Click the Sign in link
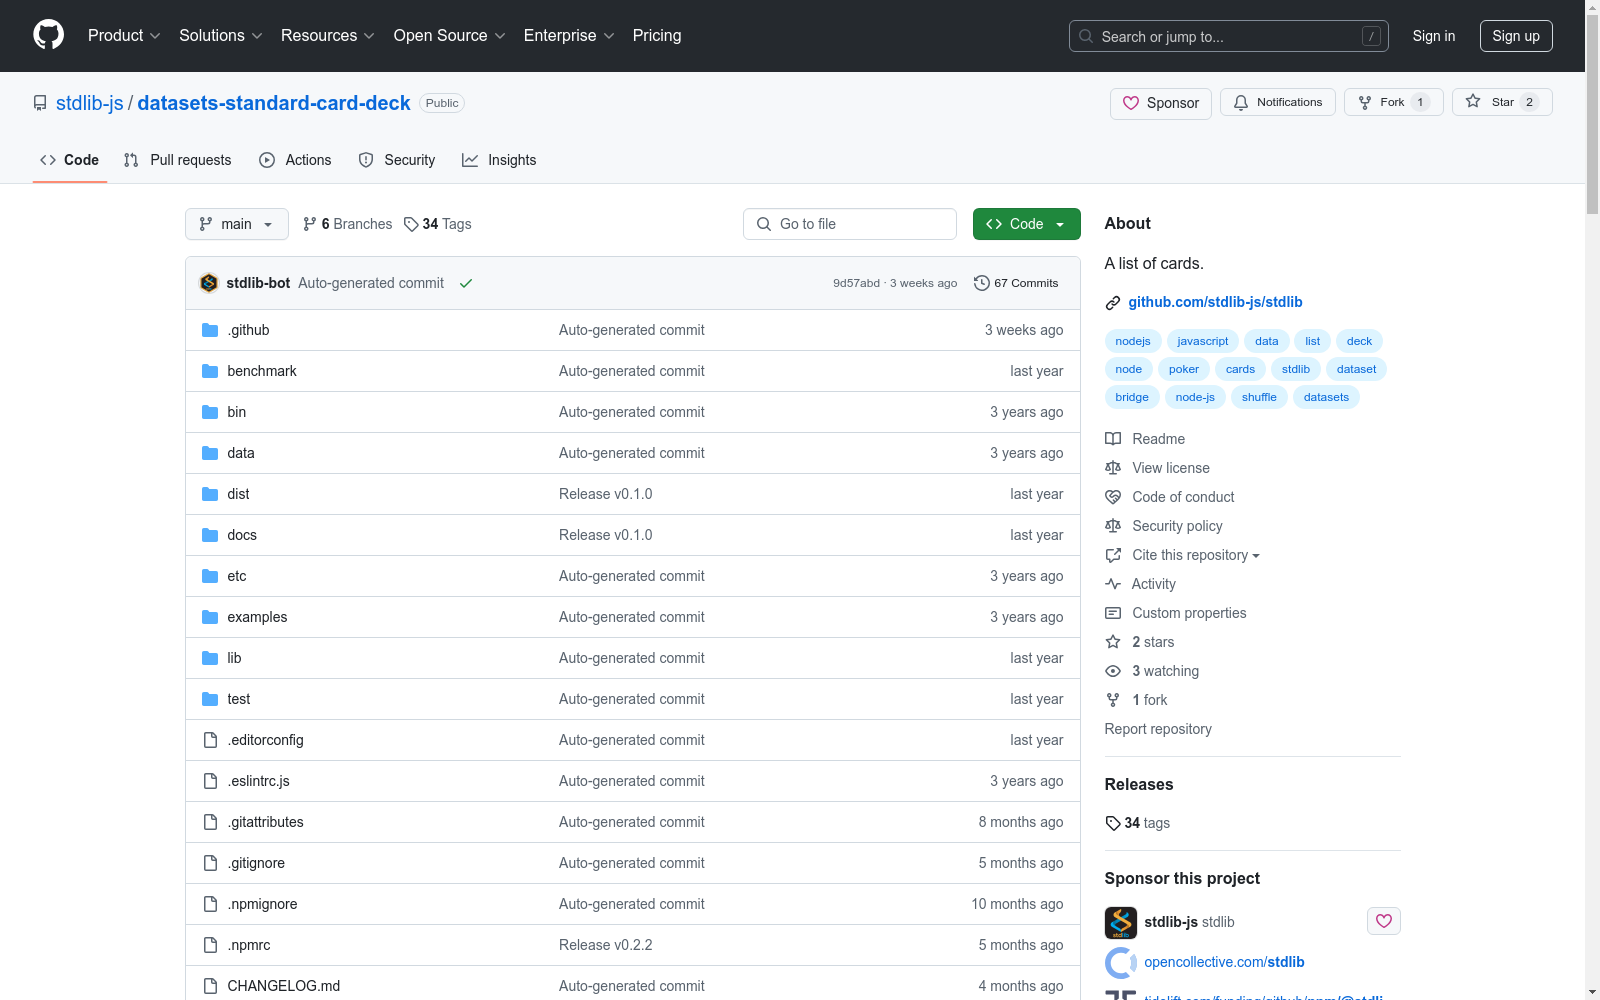This screenshot has width=1600, height=1000. click(x=1434, y=36)
